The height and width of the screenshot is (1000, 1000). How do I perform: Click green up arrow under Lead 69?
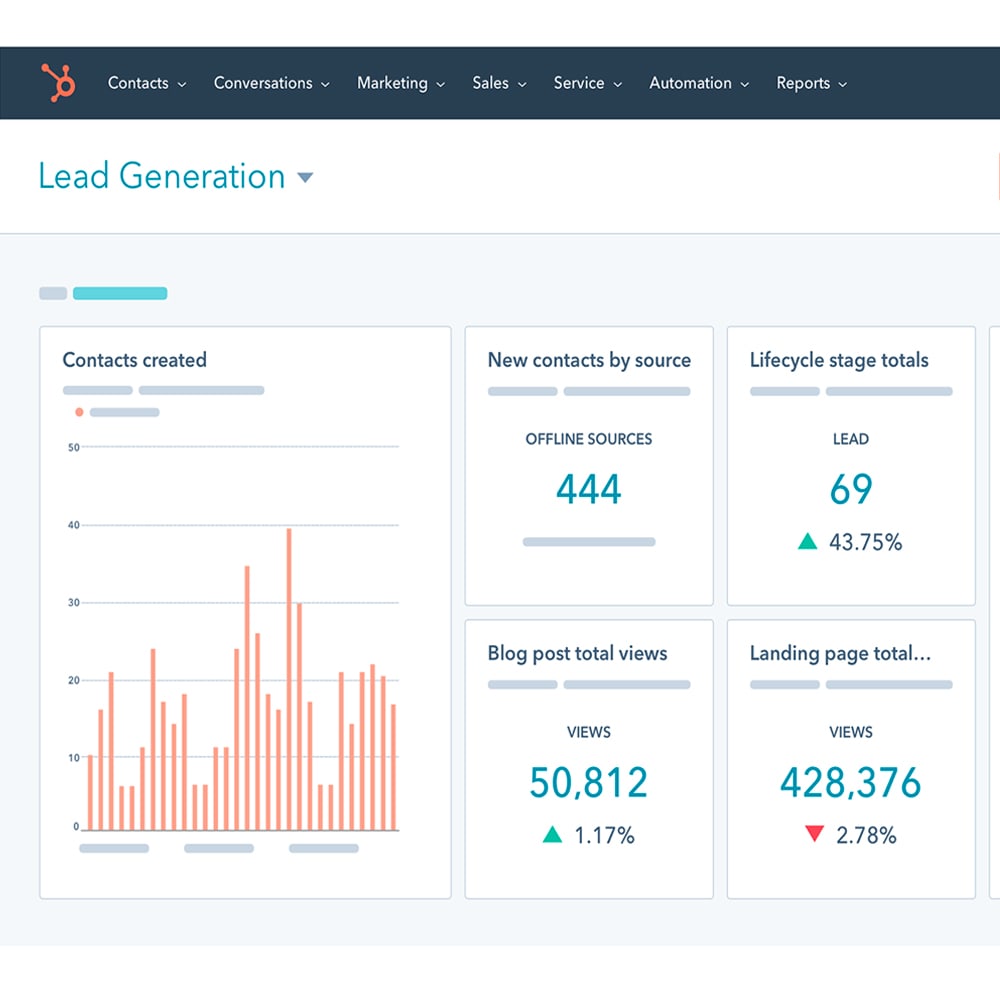(808, 542)
